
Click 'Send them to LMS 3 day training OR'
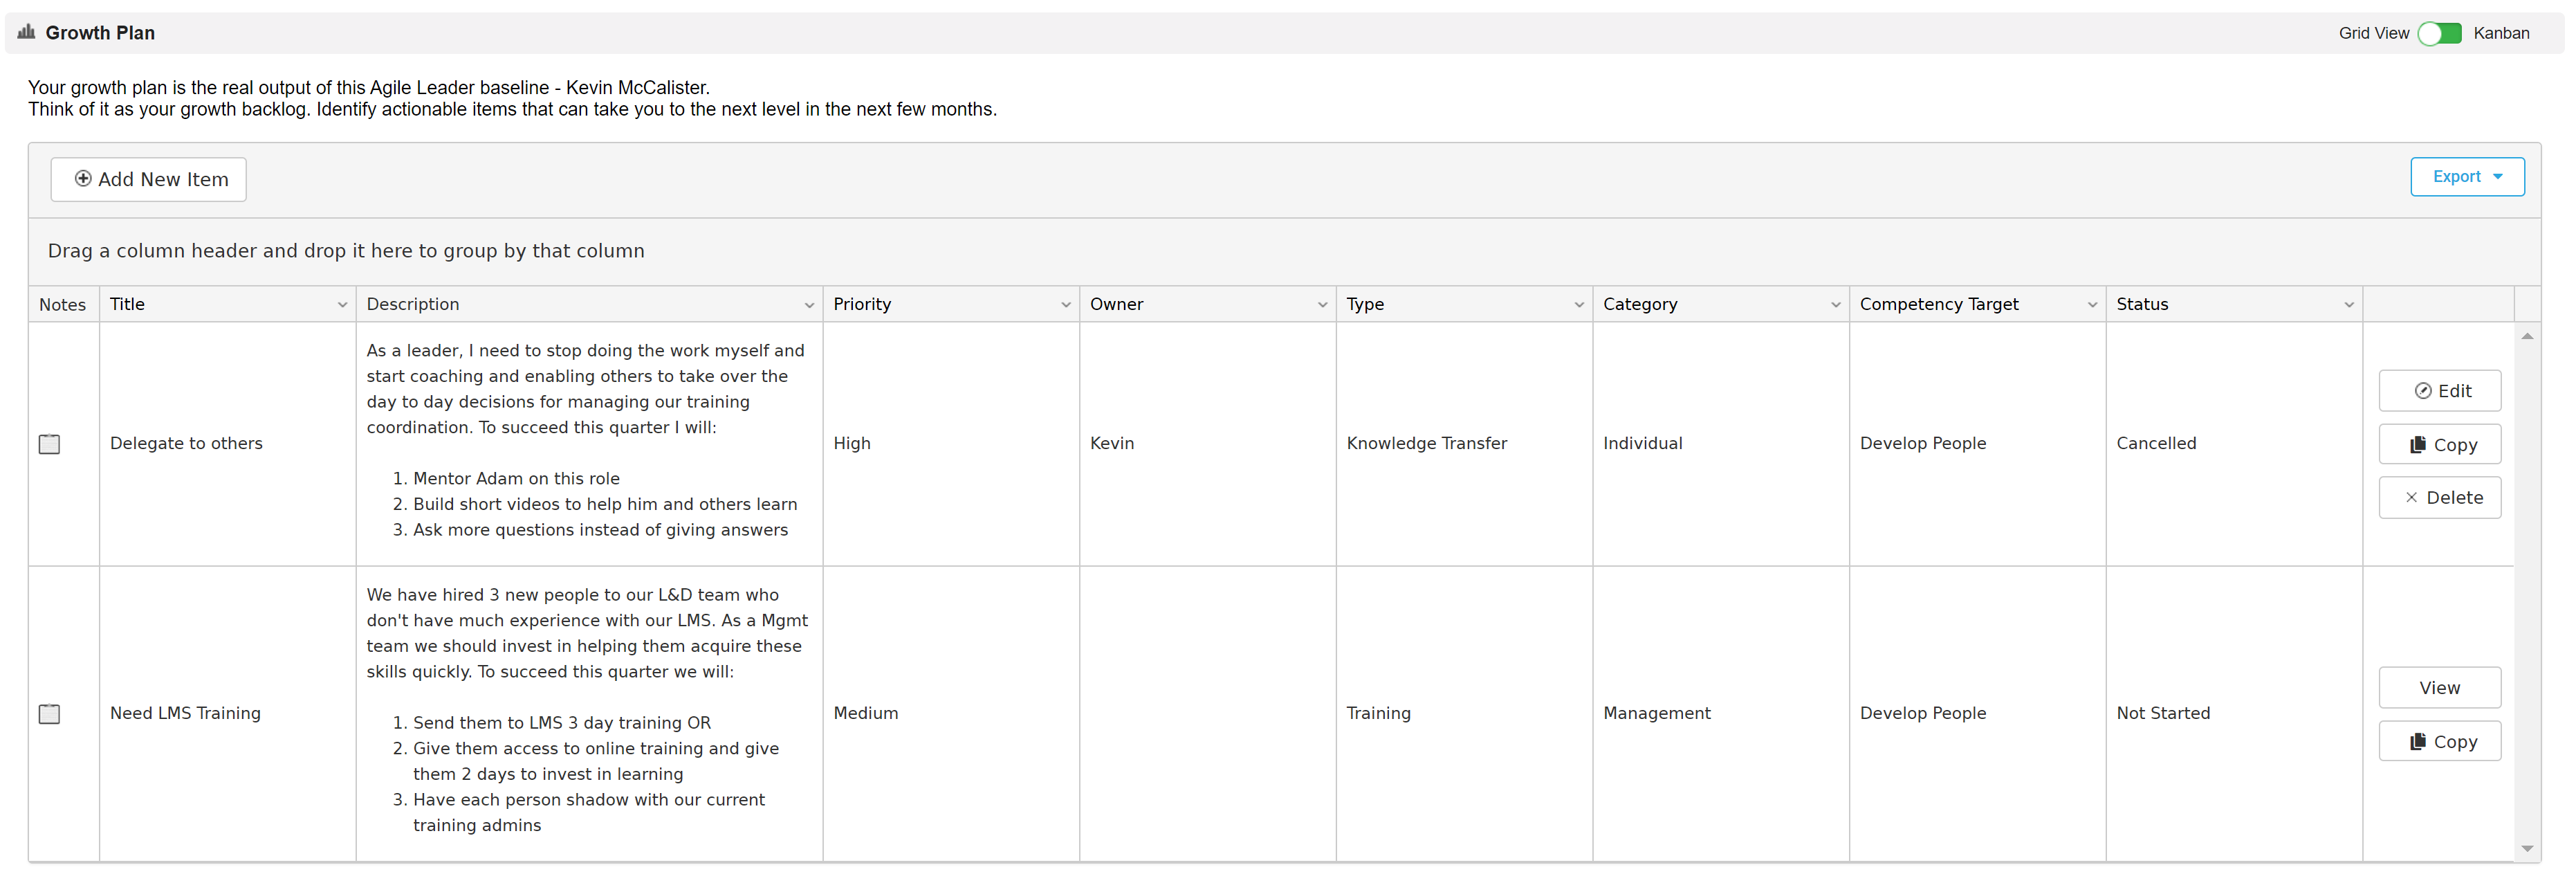click(x=562, y=723)
